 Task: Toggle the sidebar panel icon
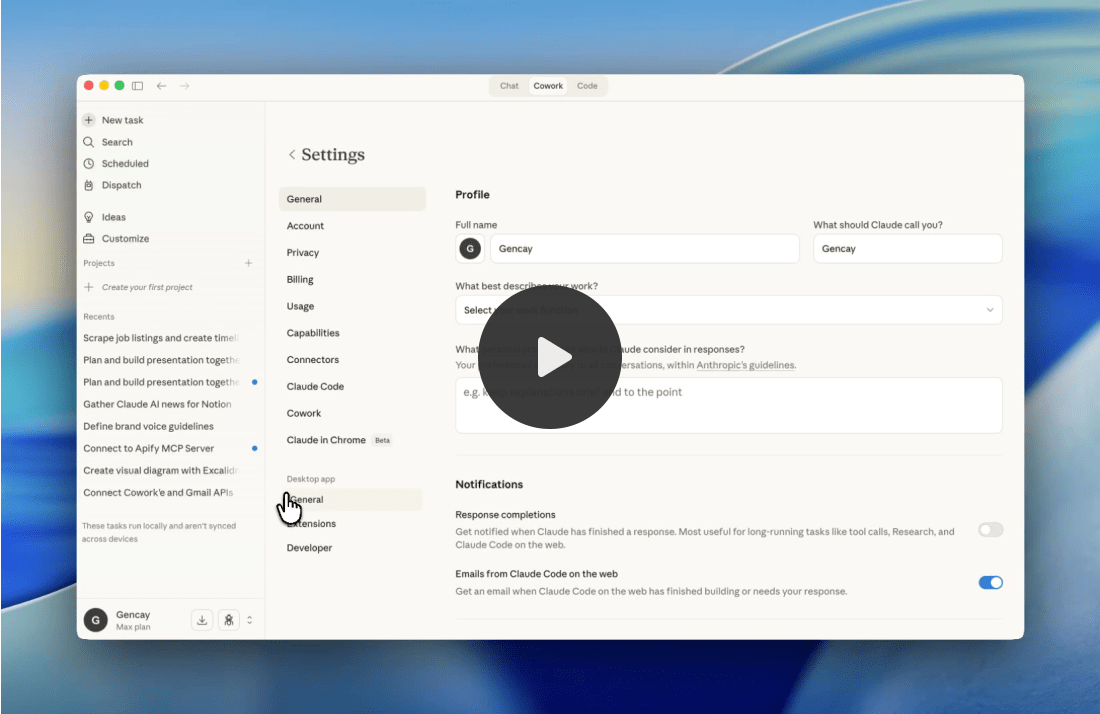pyautogui.click(x=138, y=86)
